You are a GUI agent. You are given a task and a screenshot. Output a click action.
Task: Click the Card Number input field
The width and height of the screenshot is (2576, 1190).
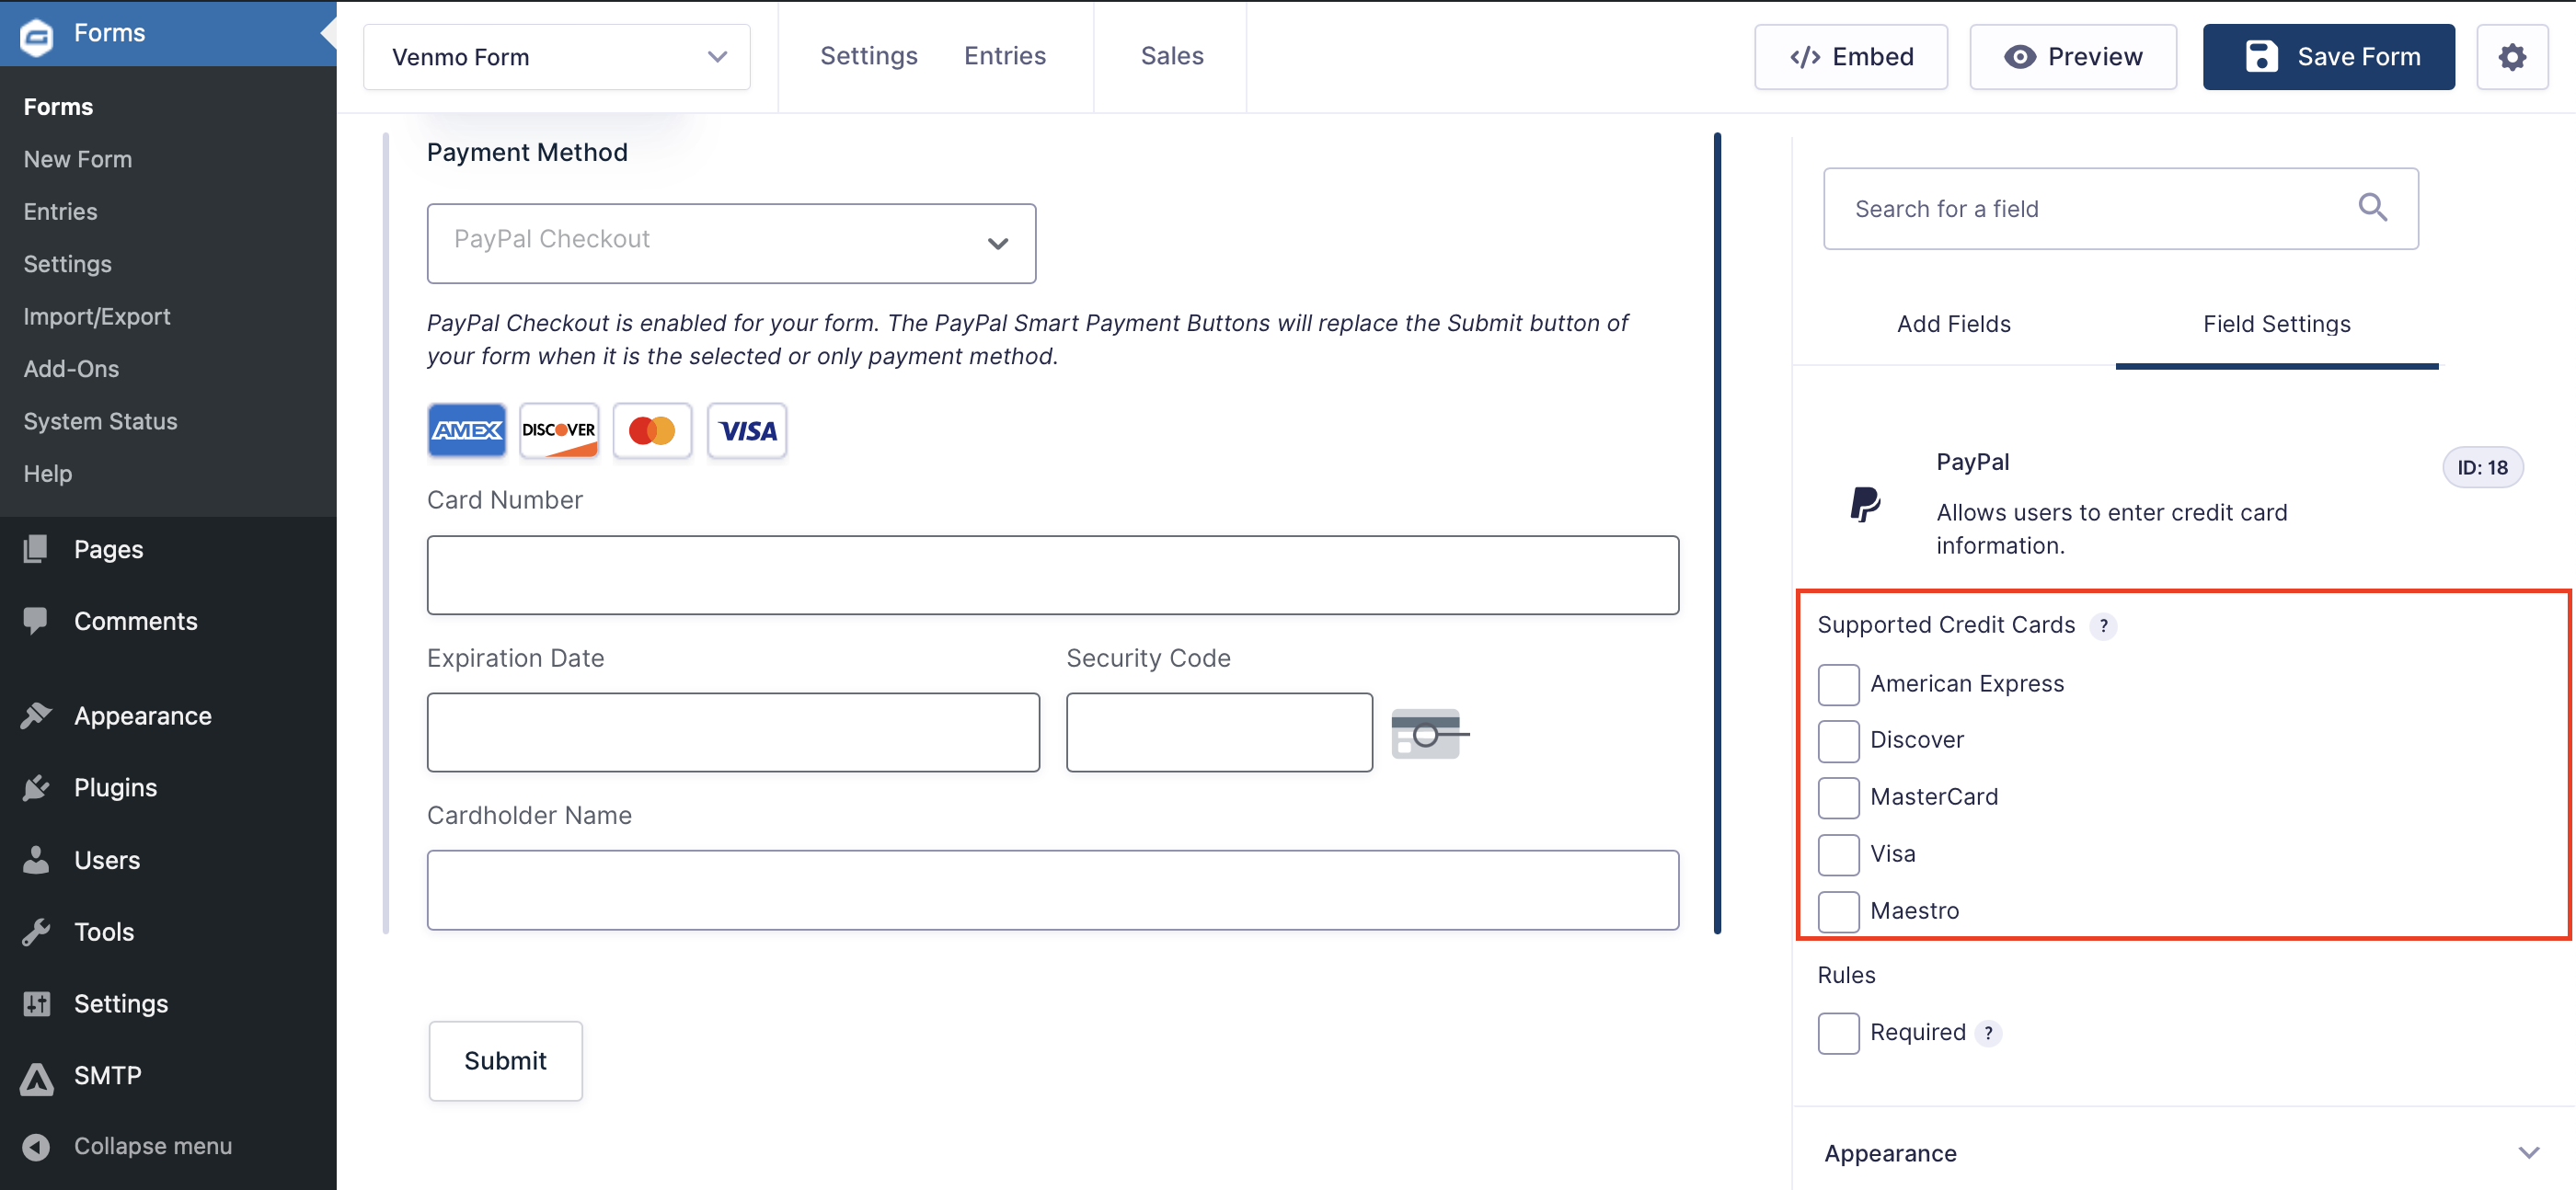(1052, 575)
